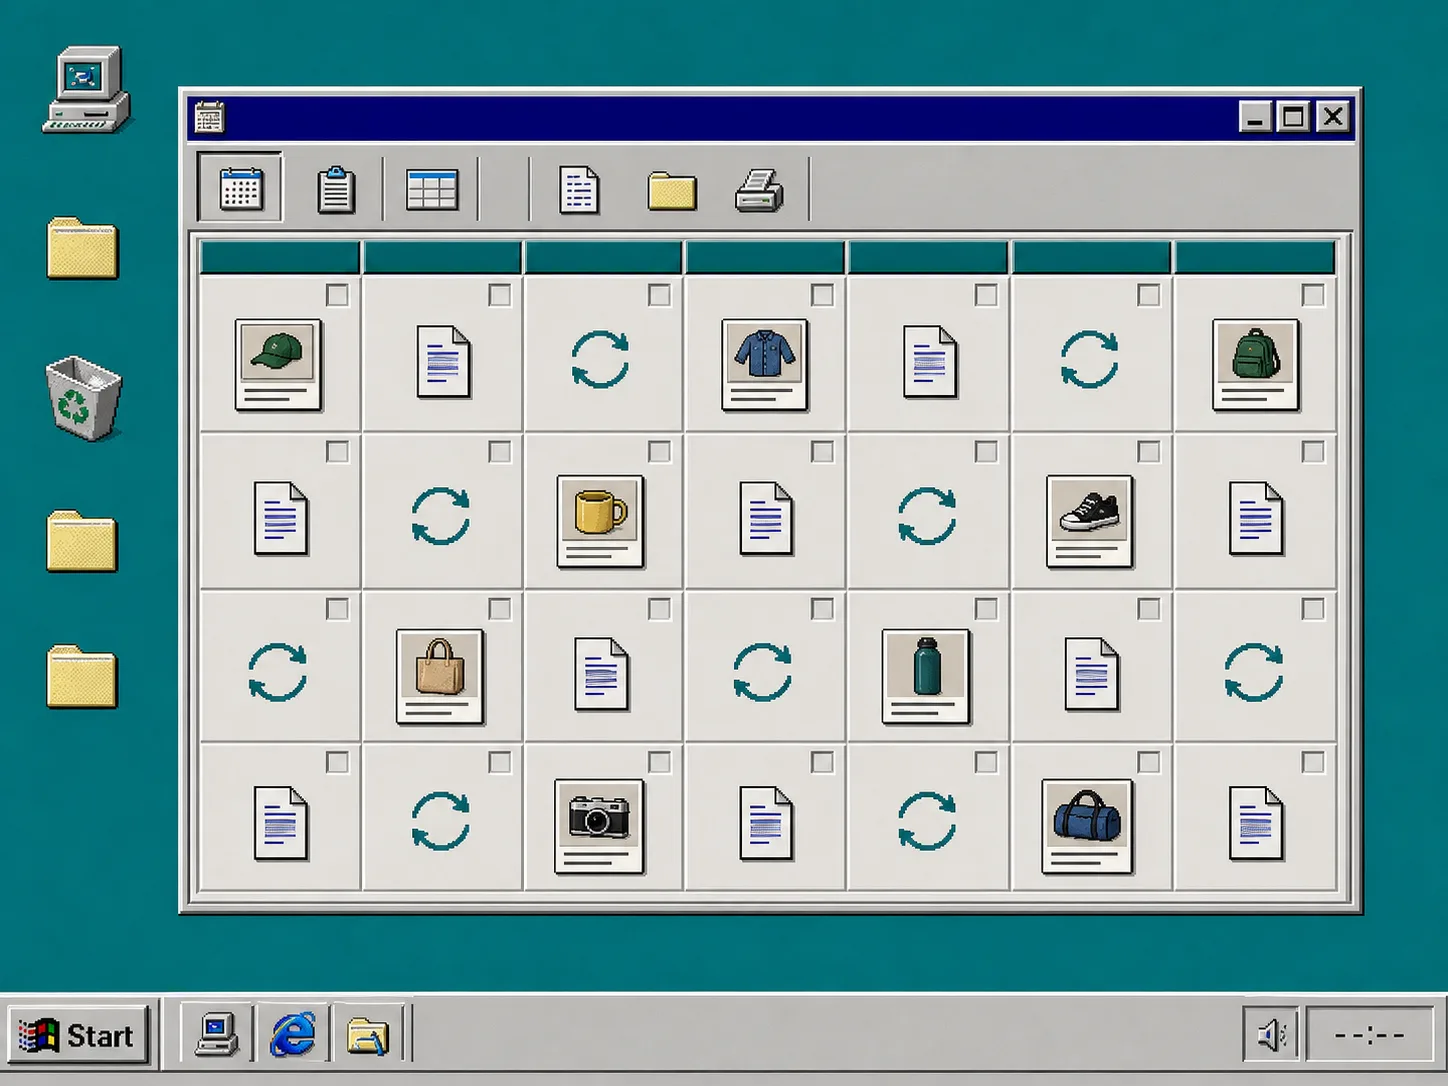The height and width of the screenshot is (1086, 1448).
Task: Check the box in the camera cell
Action: point(659,762)
